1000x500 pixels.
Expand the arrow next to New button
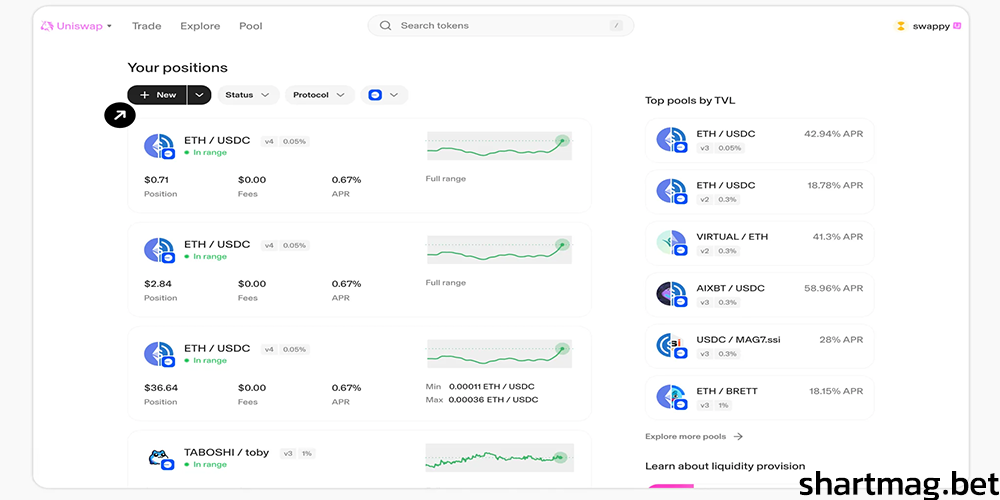click(199, 95)
